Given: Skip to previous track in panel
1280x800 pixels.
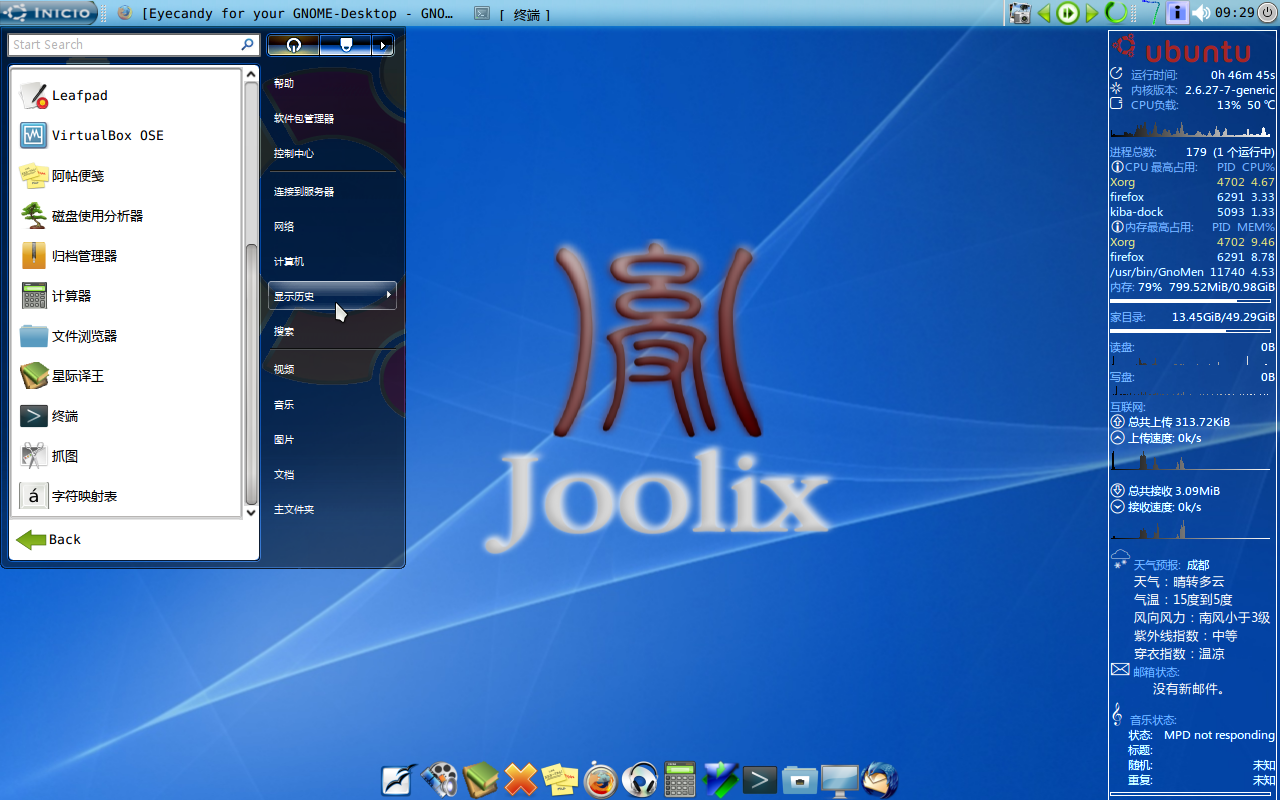Looking at the screenshot, I should [1044, 13].
